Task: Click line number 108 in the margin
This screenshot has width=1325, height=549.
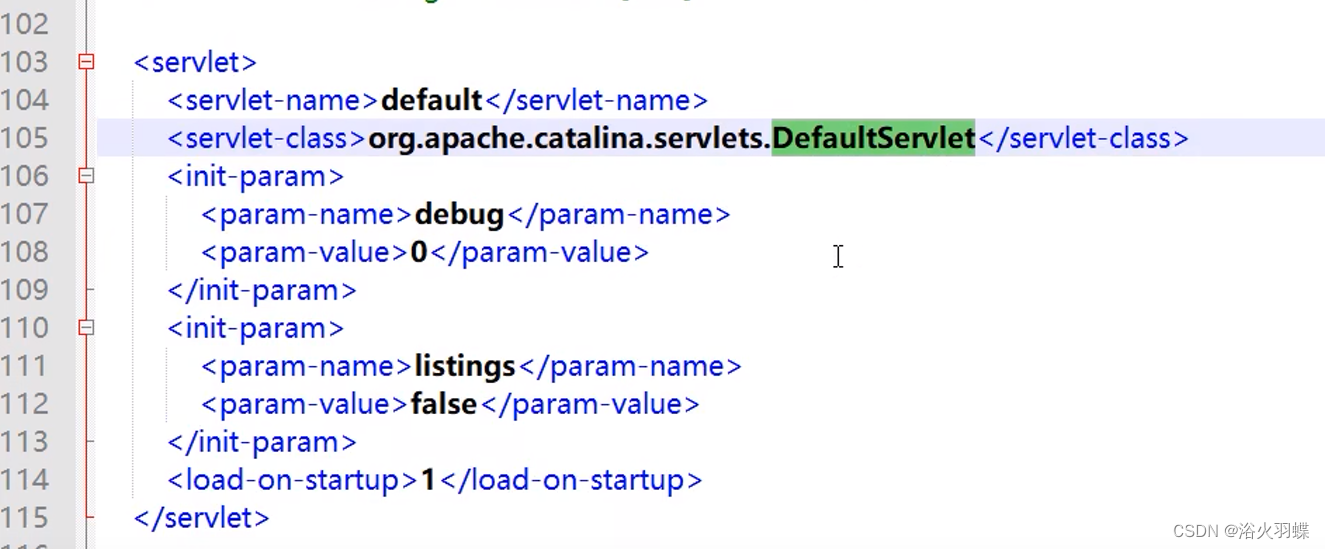Action: [25, 252]
